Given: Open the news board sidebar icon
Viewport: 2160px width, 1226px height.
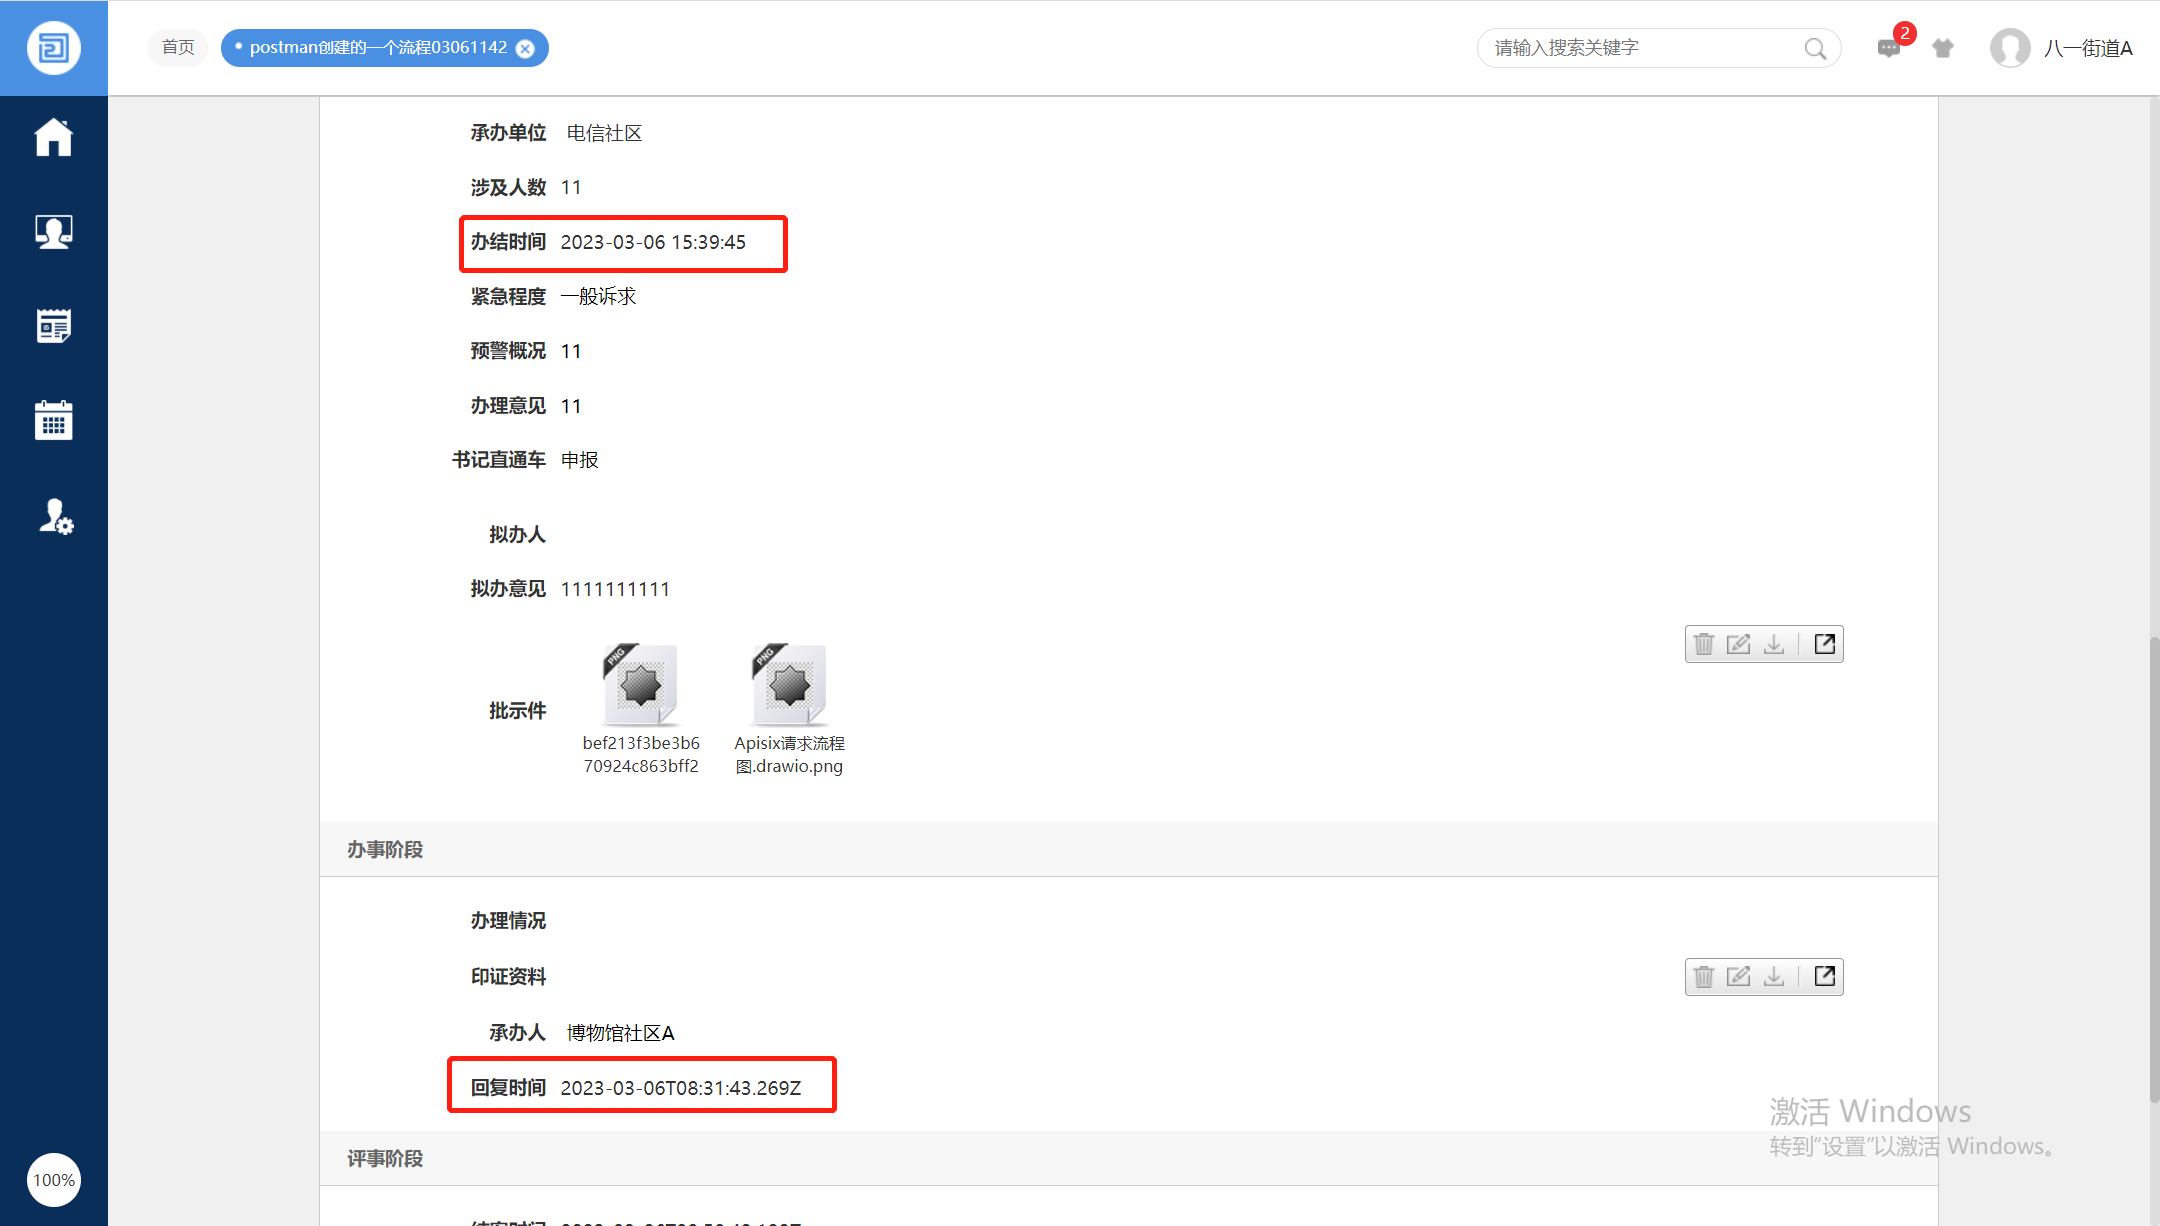Looking at the screenshot, I should click(x=54, y=326).
